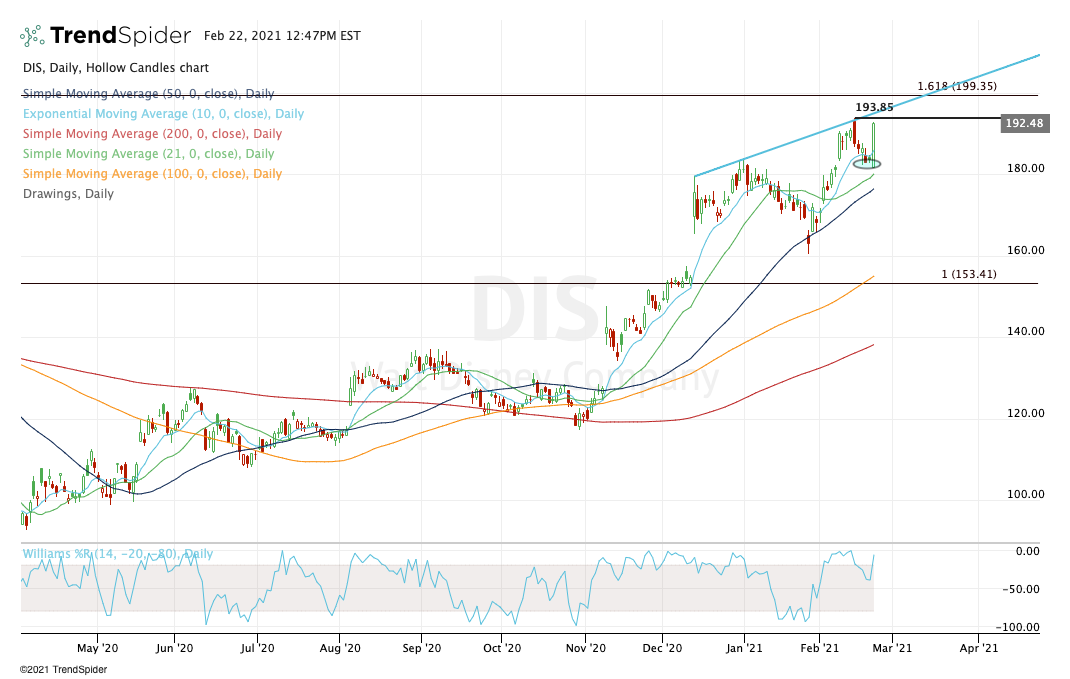The image size is (1070, 679).
Task: Click the Jan '21 date axis label
Action: pos(744,648)
